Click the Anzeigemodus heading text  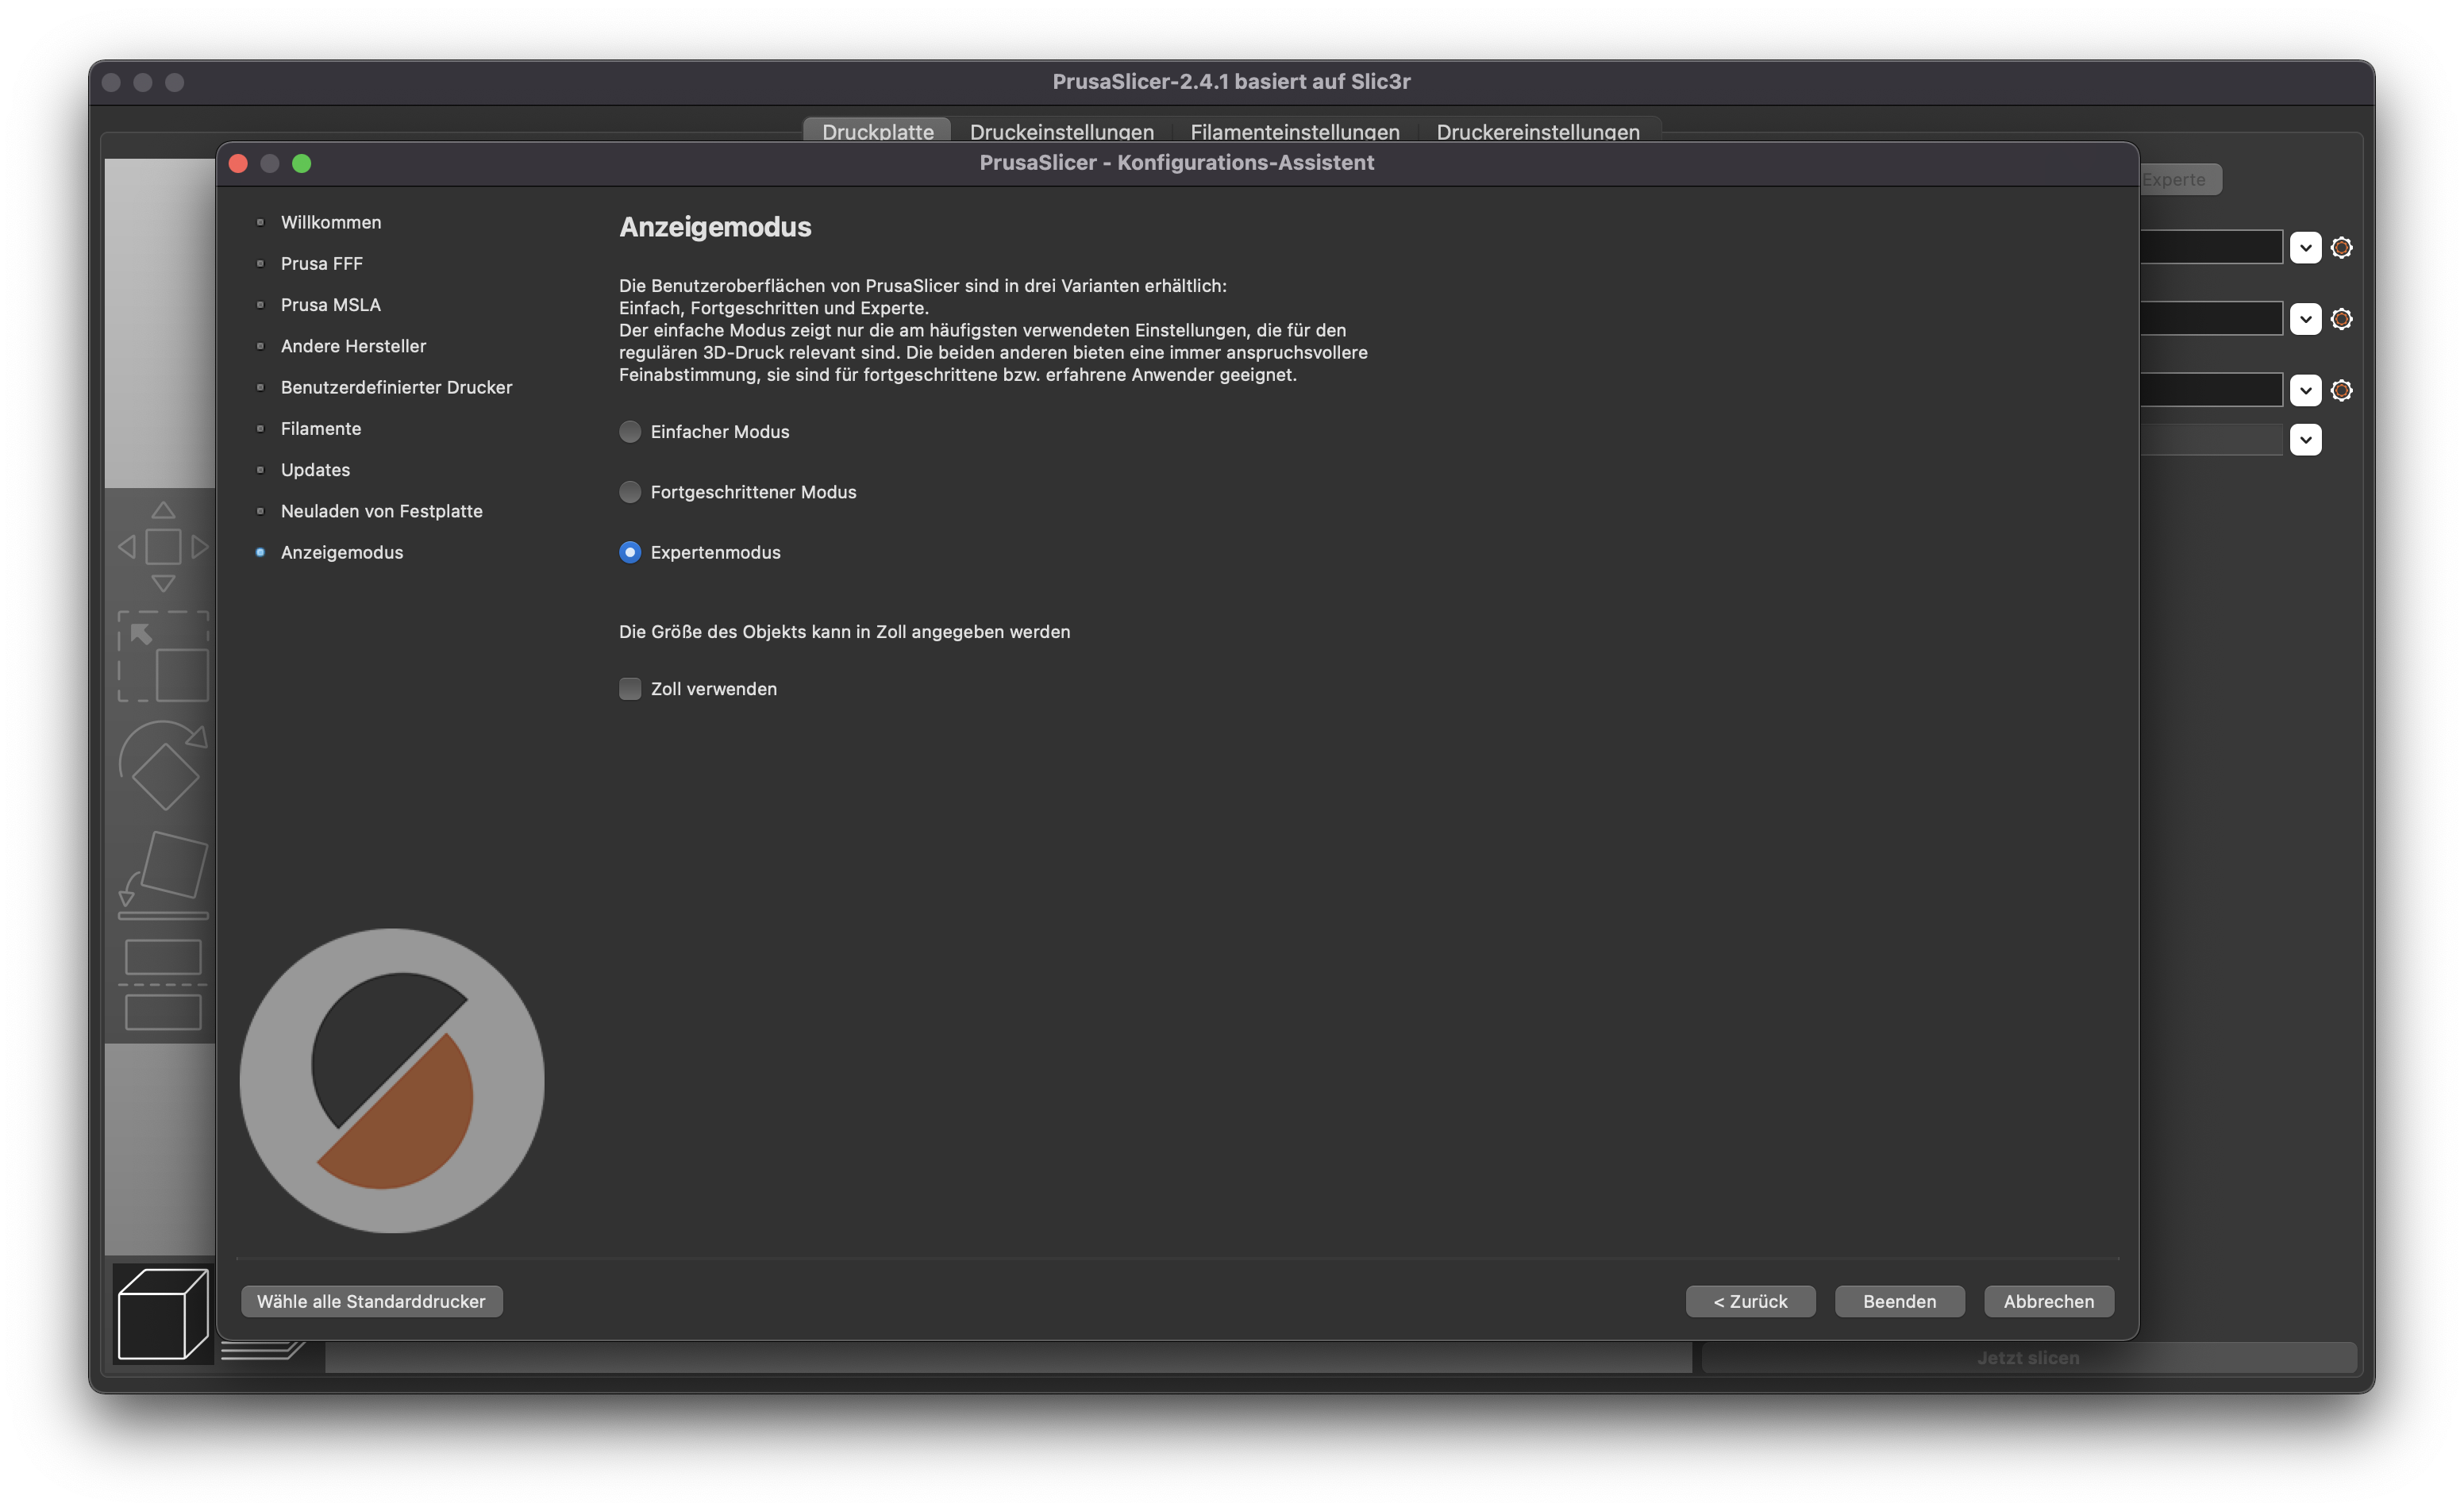(x=715, y=227)
